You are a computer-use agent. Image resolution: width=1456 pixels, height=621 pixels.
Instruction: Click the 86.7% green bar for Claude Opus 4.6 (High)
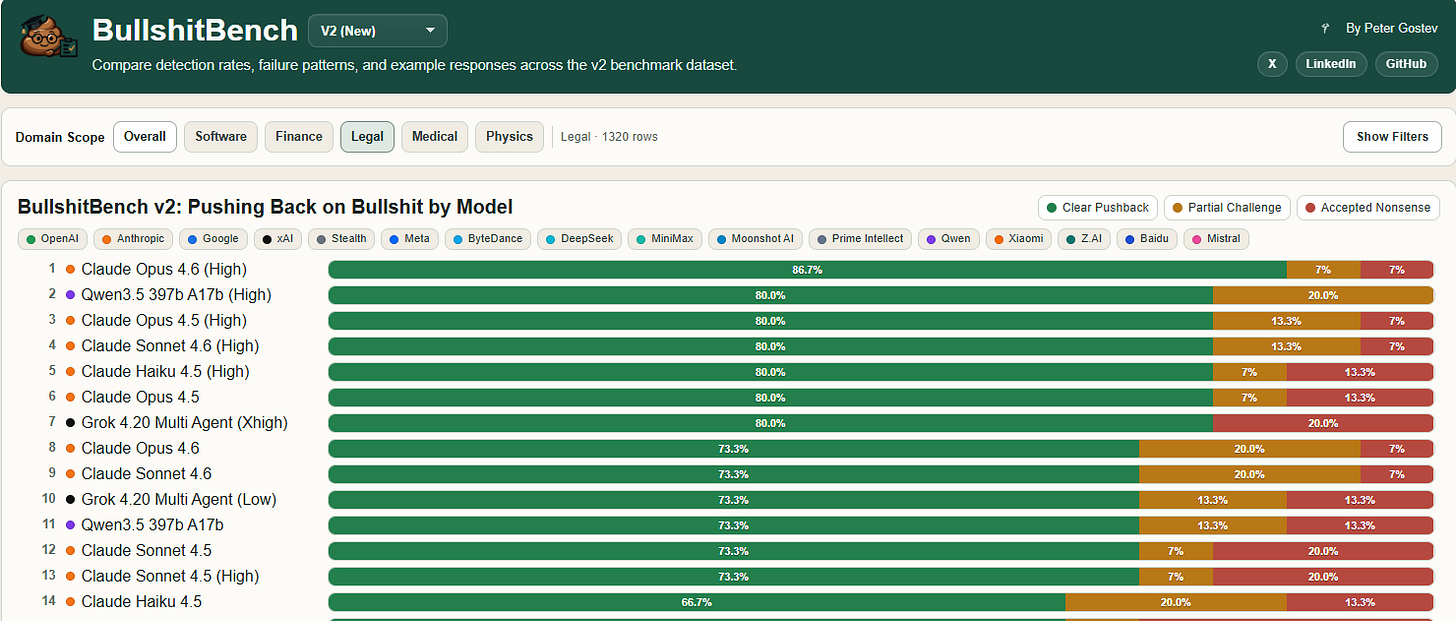click(807, 269)
